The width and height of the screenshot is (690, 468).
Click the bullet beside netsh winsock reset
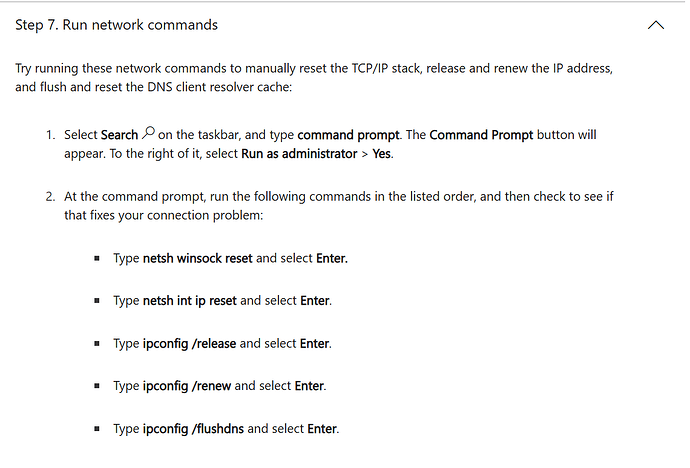97,259
